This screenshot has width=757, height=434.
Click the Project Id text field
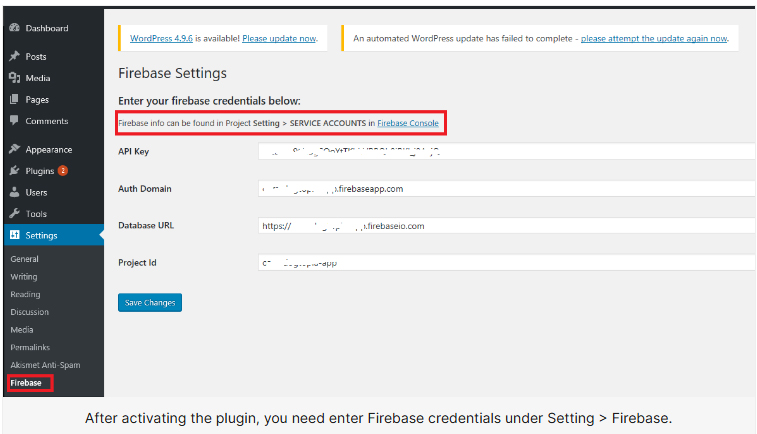pos(505,263)
